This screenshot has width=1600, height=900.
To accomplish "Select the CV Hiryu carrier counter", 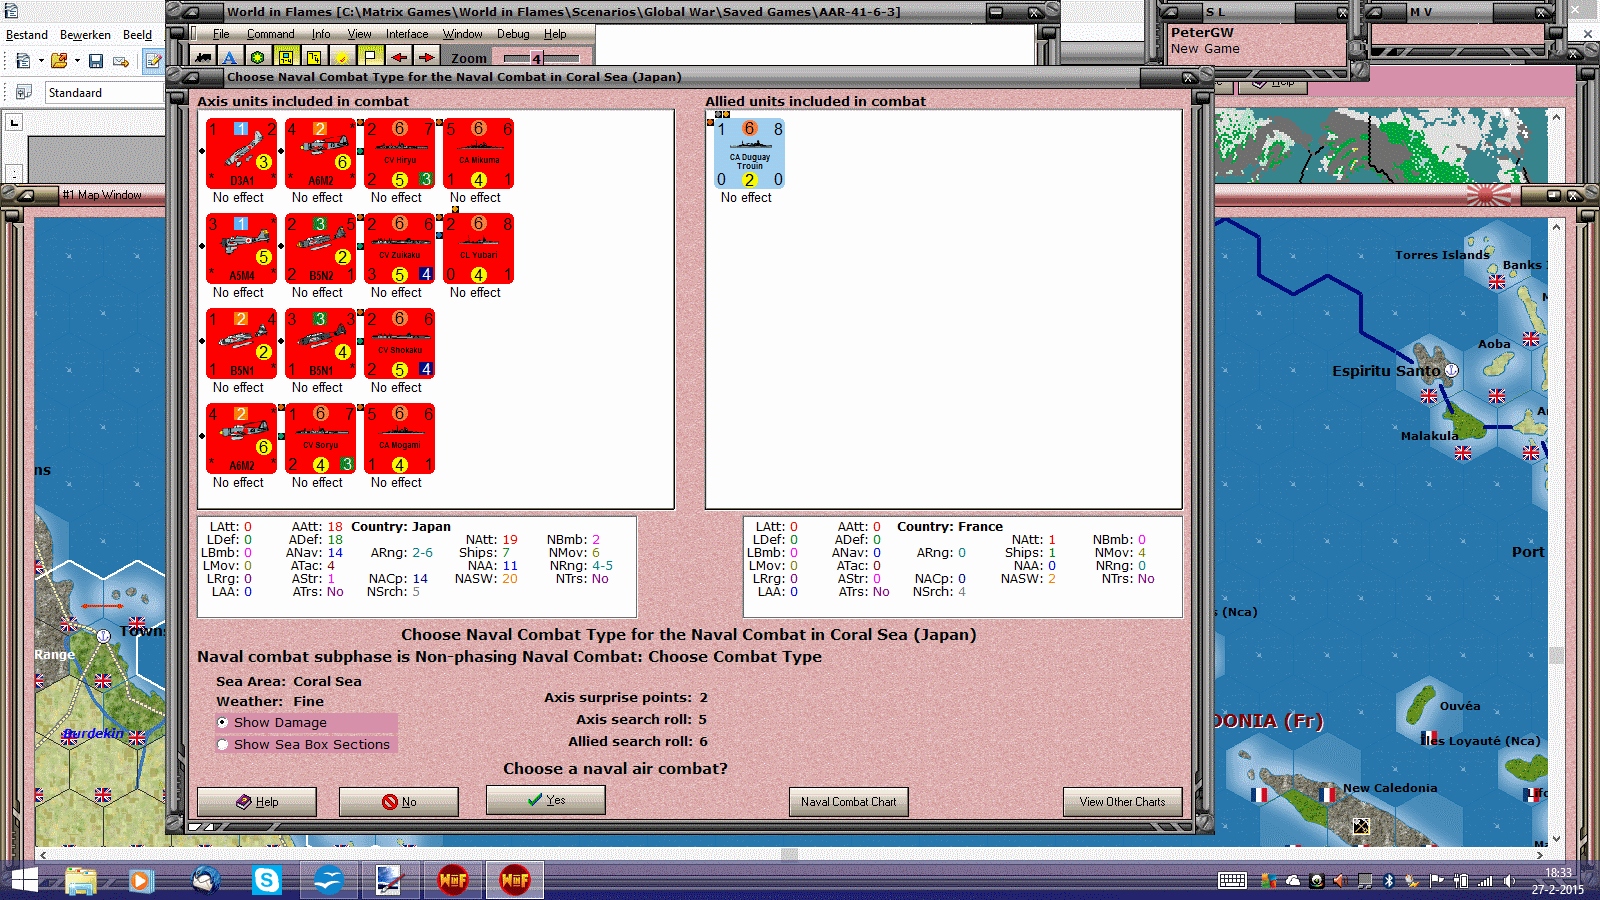I will 399,153.
